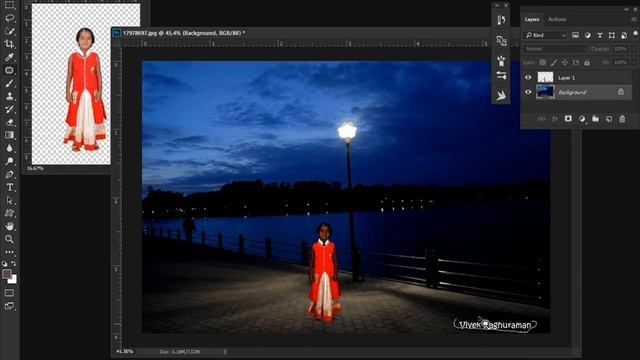Toggle prevent artboard auto-nesting lock

coord(576,62)
